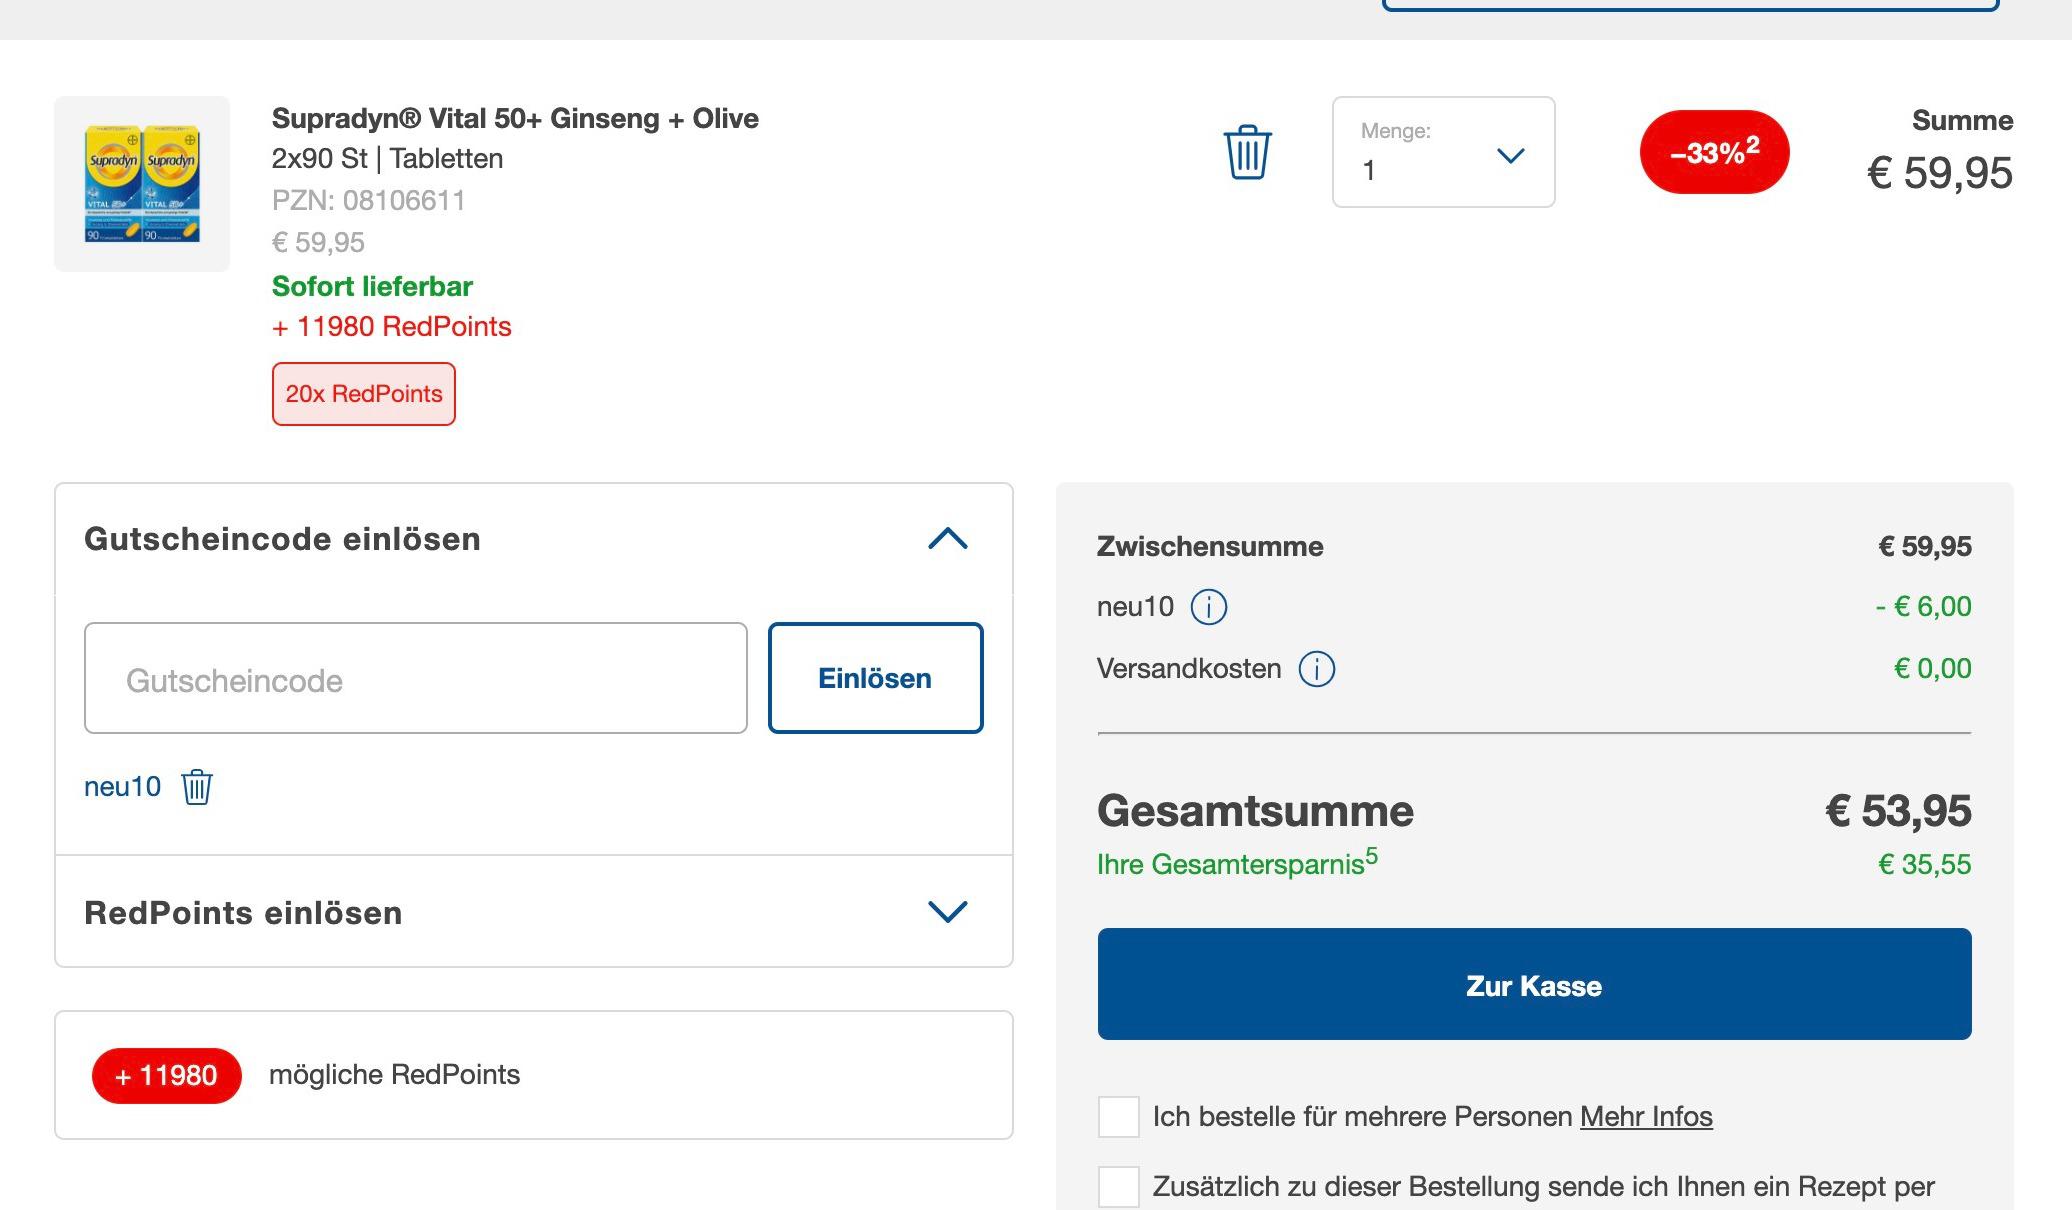The height and width of the screenshot is (1210, 2072).
Task: Click the -33% discount badge
Action: (x=1714, y=152)
